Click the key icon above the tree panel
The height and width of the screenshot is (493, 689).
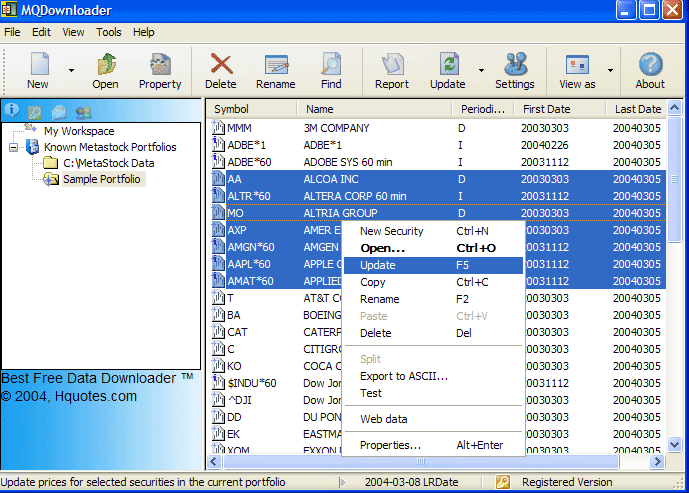click(x=35, y=112)
